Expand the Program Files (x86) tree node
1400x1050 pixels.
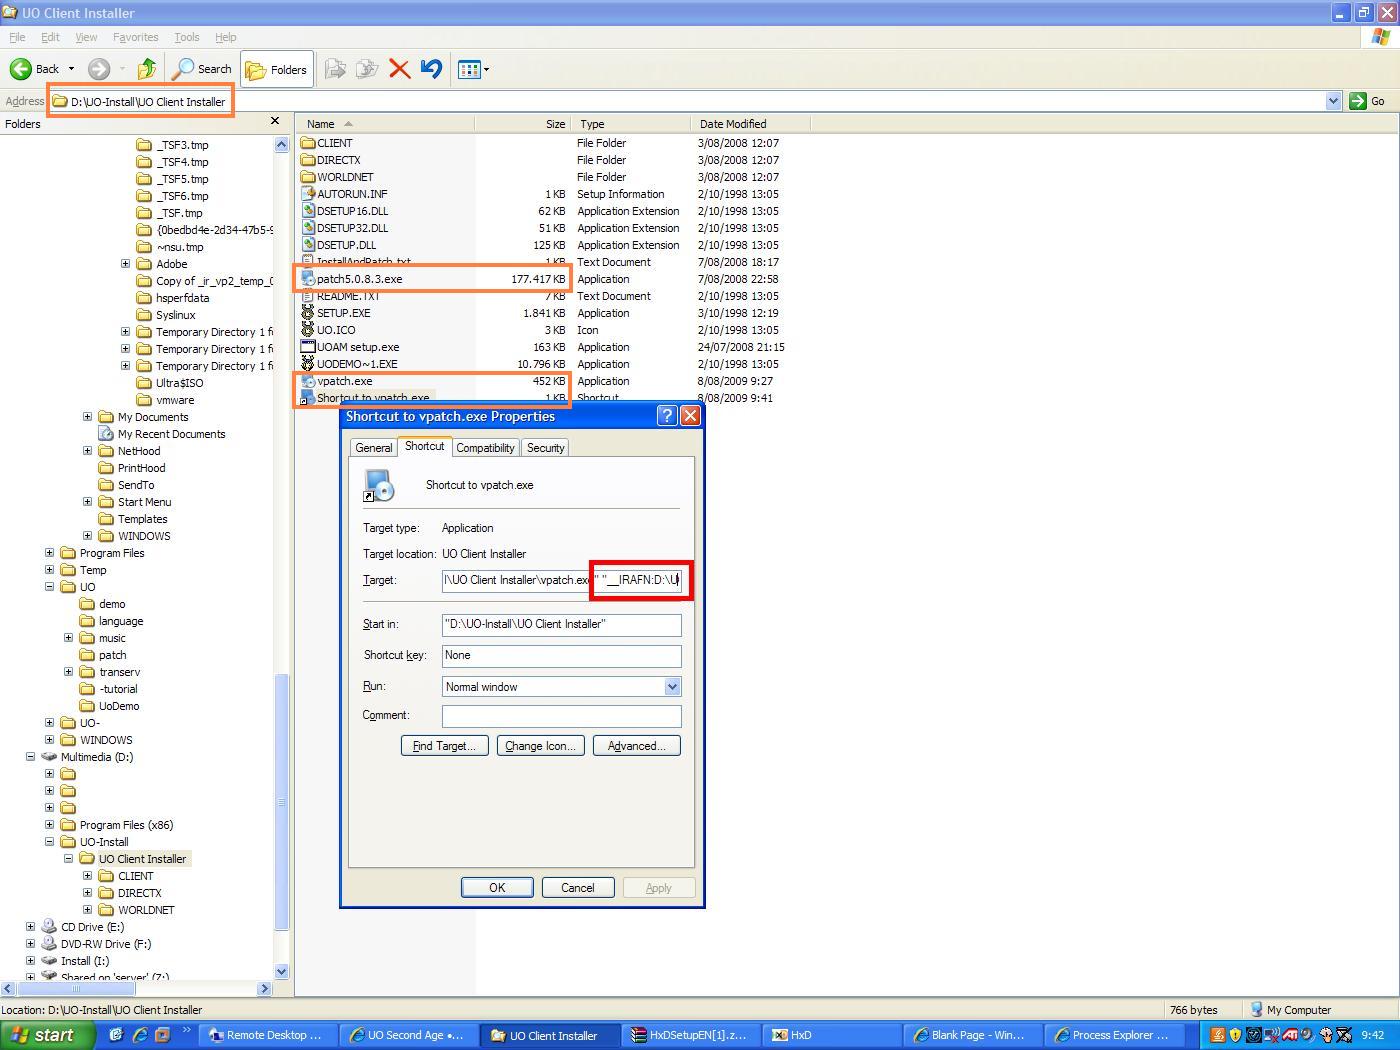click(x=49, y=825)
